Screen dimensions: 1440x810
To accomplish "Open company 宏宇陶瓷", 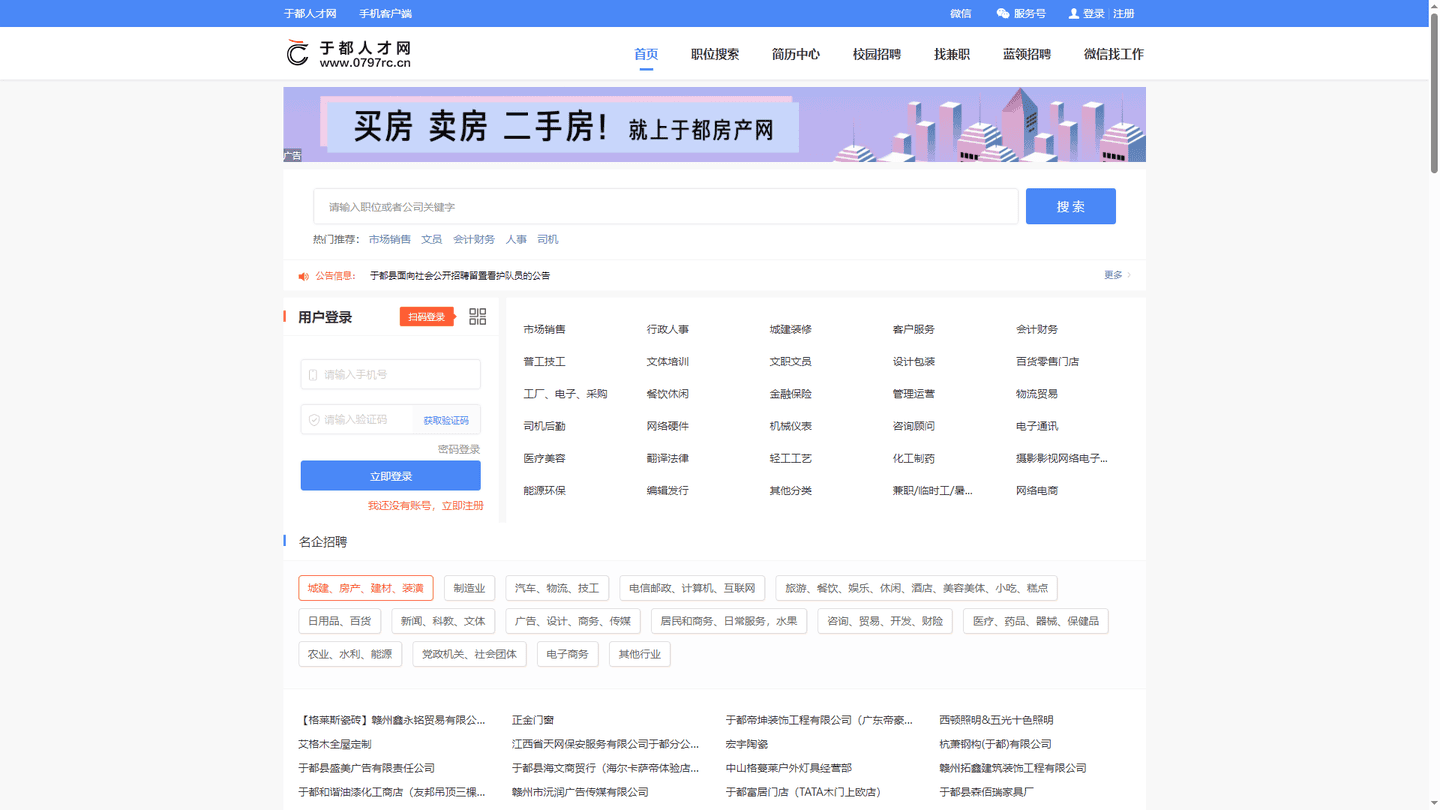I will click(747, 744).
